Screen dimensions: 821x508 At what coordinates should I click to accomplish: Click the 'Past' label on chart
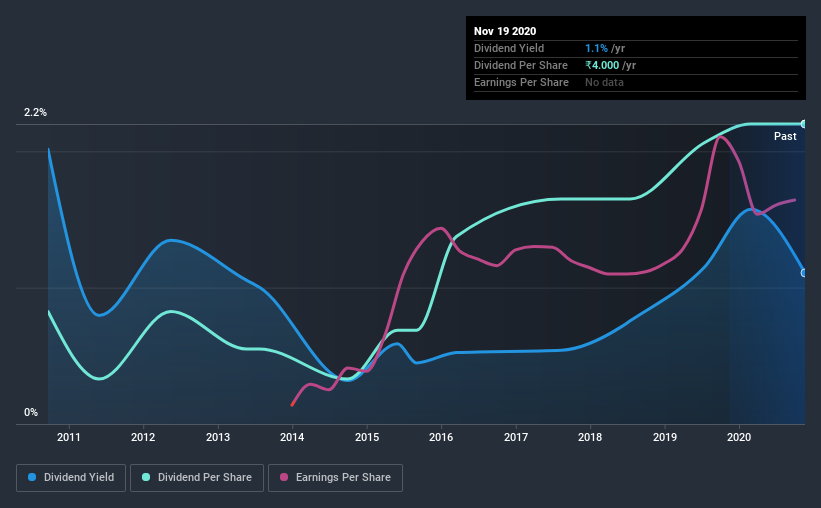pyautogui.click(x=785, y=136)
